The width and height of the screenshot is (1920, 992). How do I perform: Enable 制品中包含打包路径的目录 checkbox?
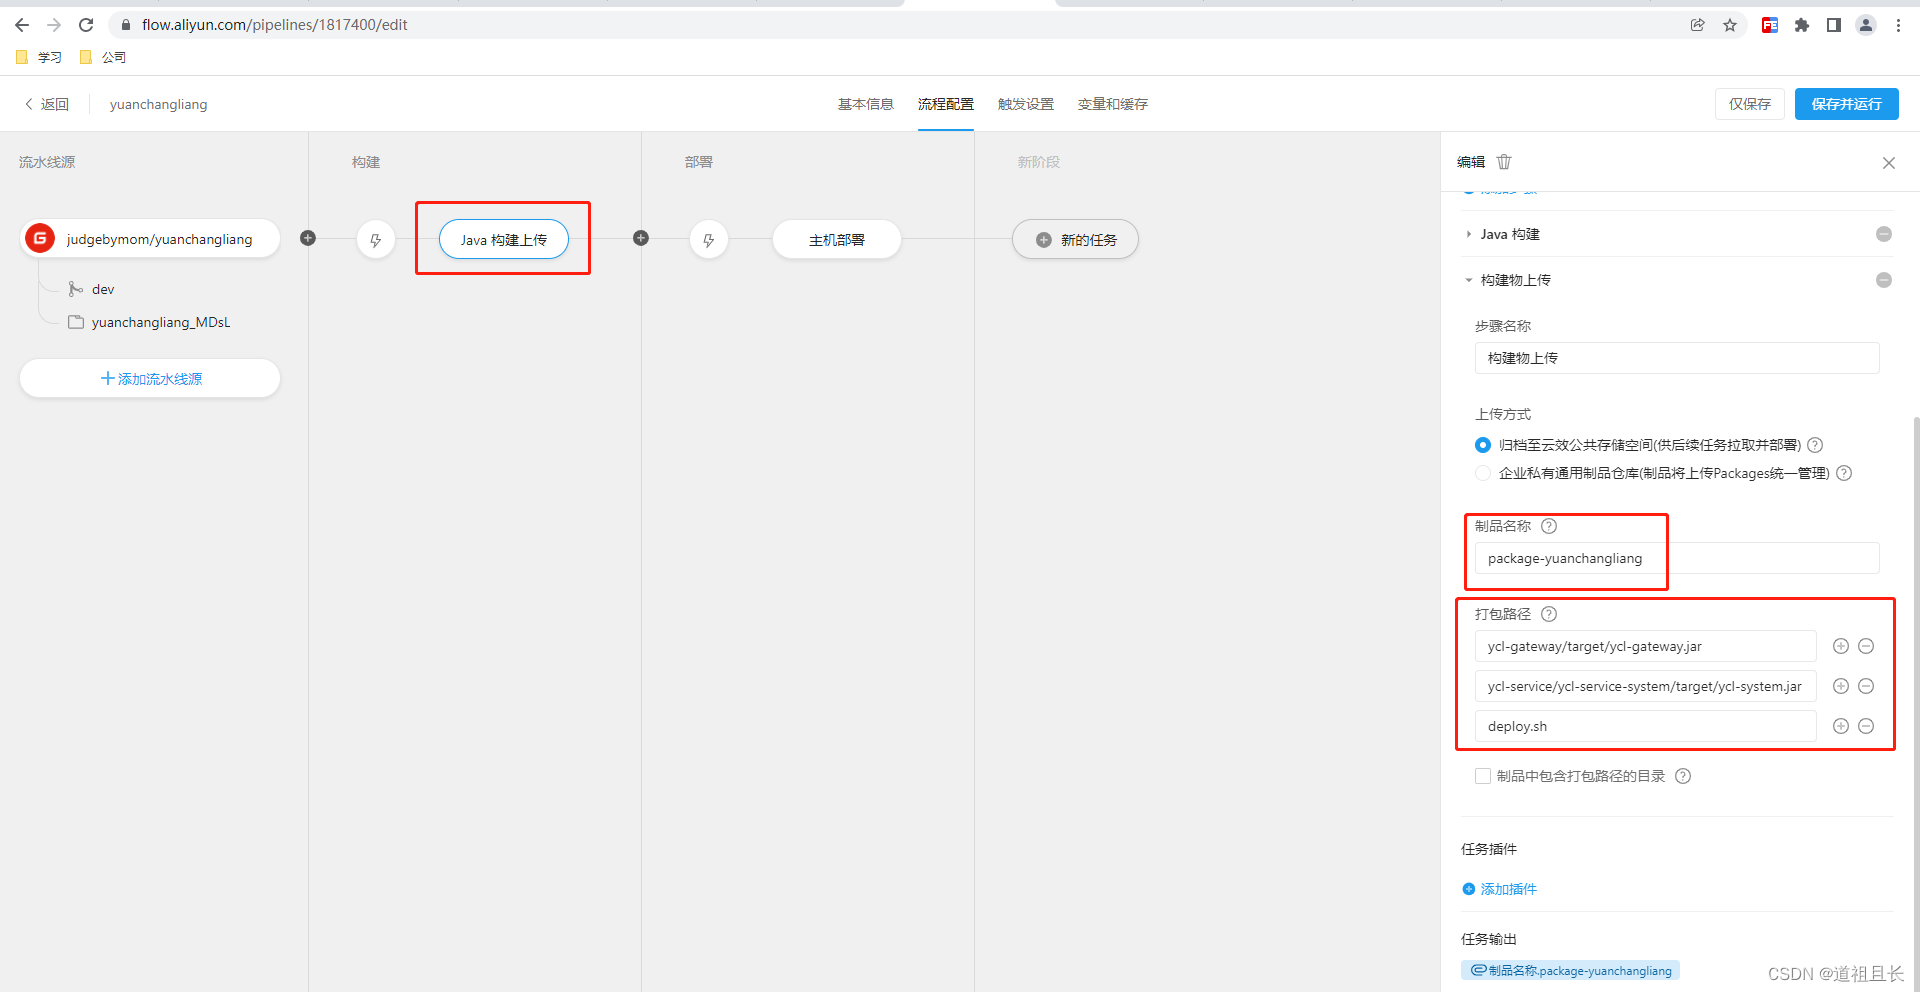[1483, 776]
